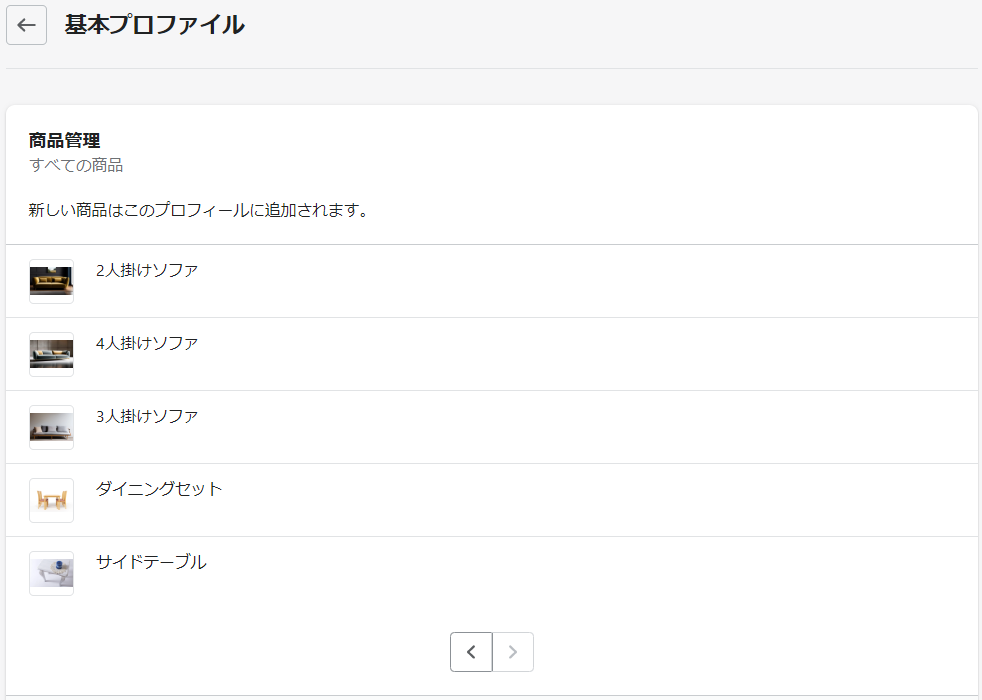The width and height of the screenshot is (982, 700).
Task: Open the 3人掛けソファ product thumbnail
Action: tap(51, 428)
